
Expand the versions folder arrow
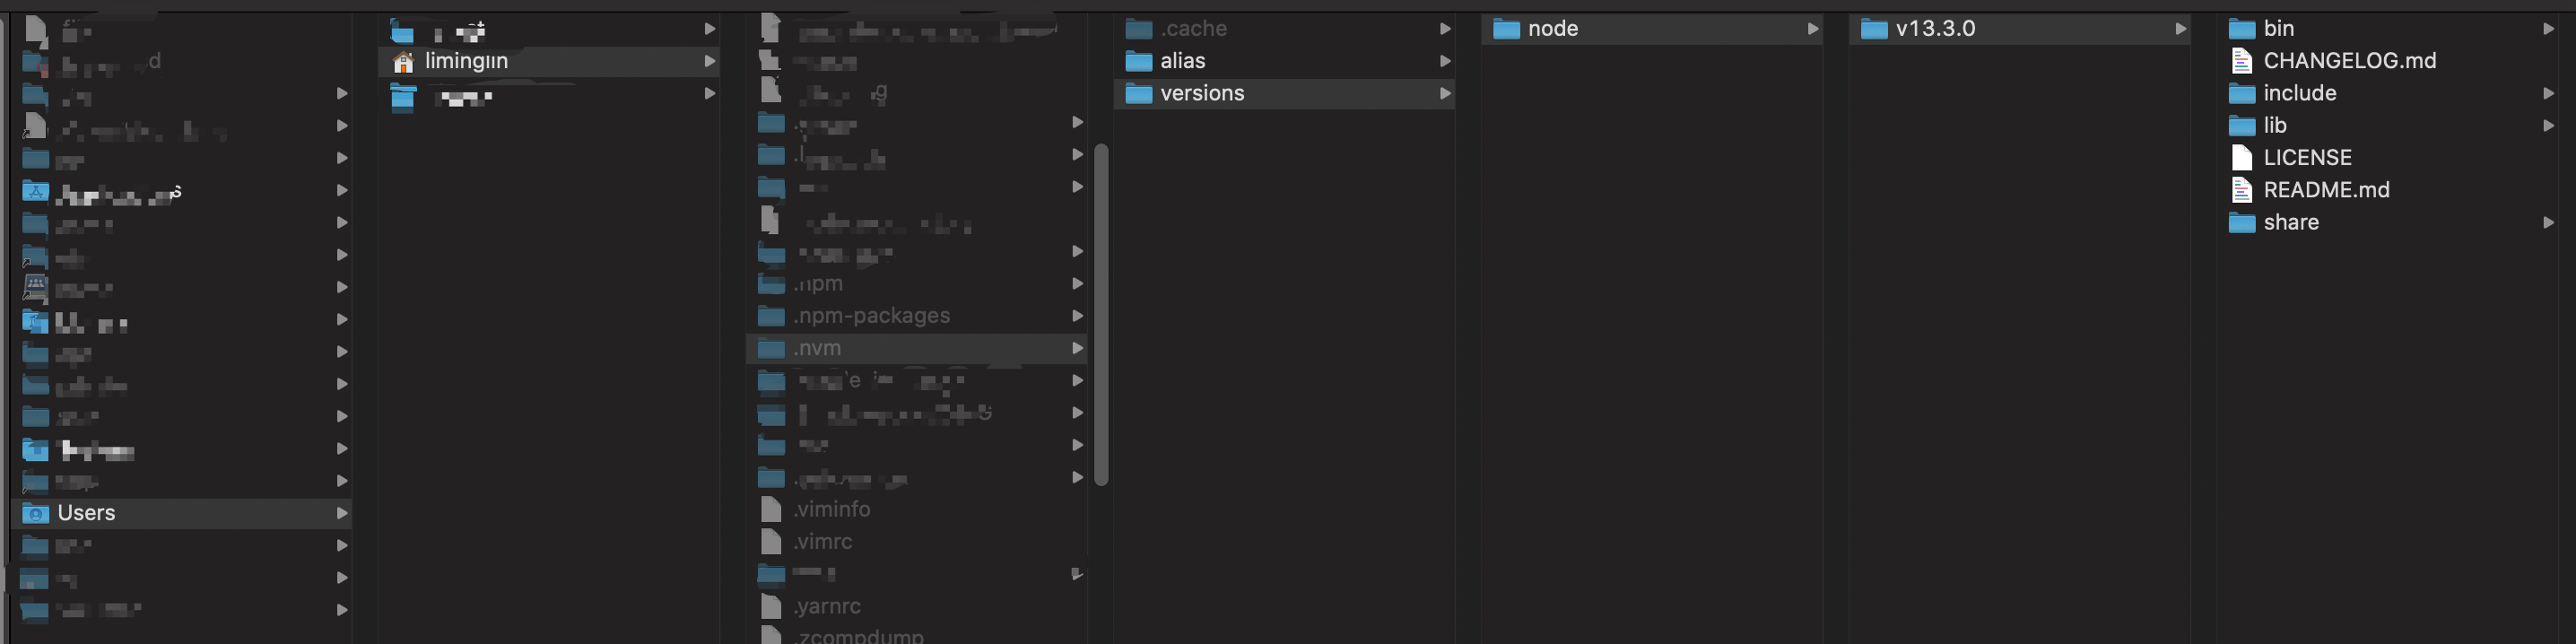coord(1445,93)
